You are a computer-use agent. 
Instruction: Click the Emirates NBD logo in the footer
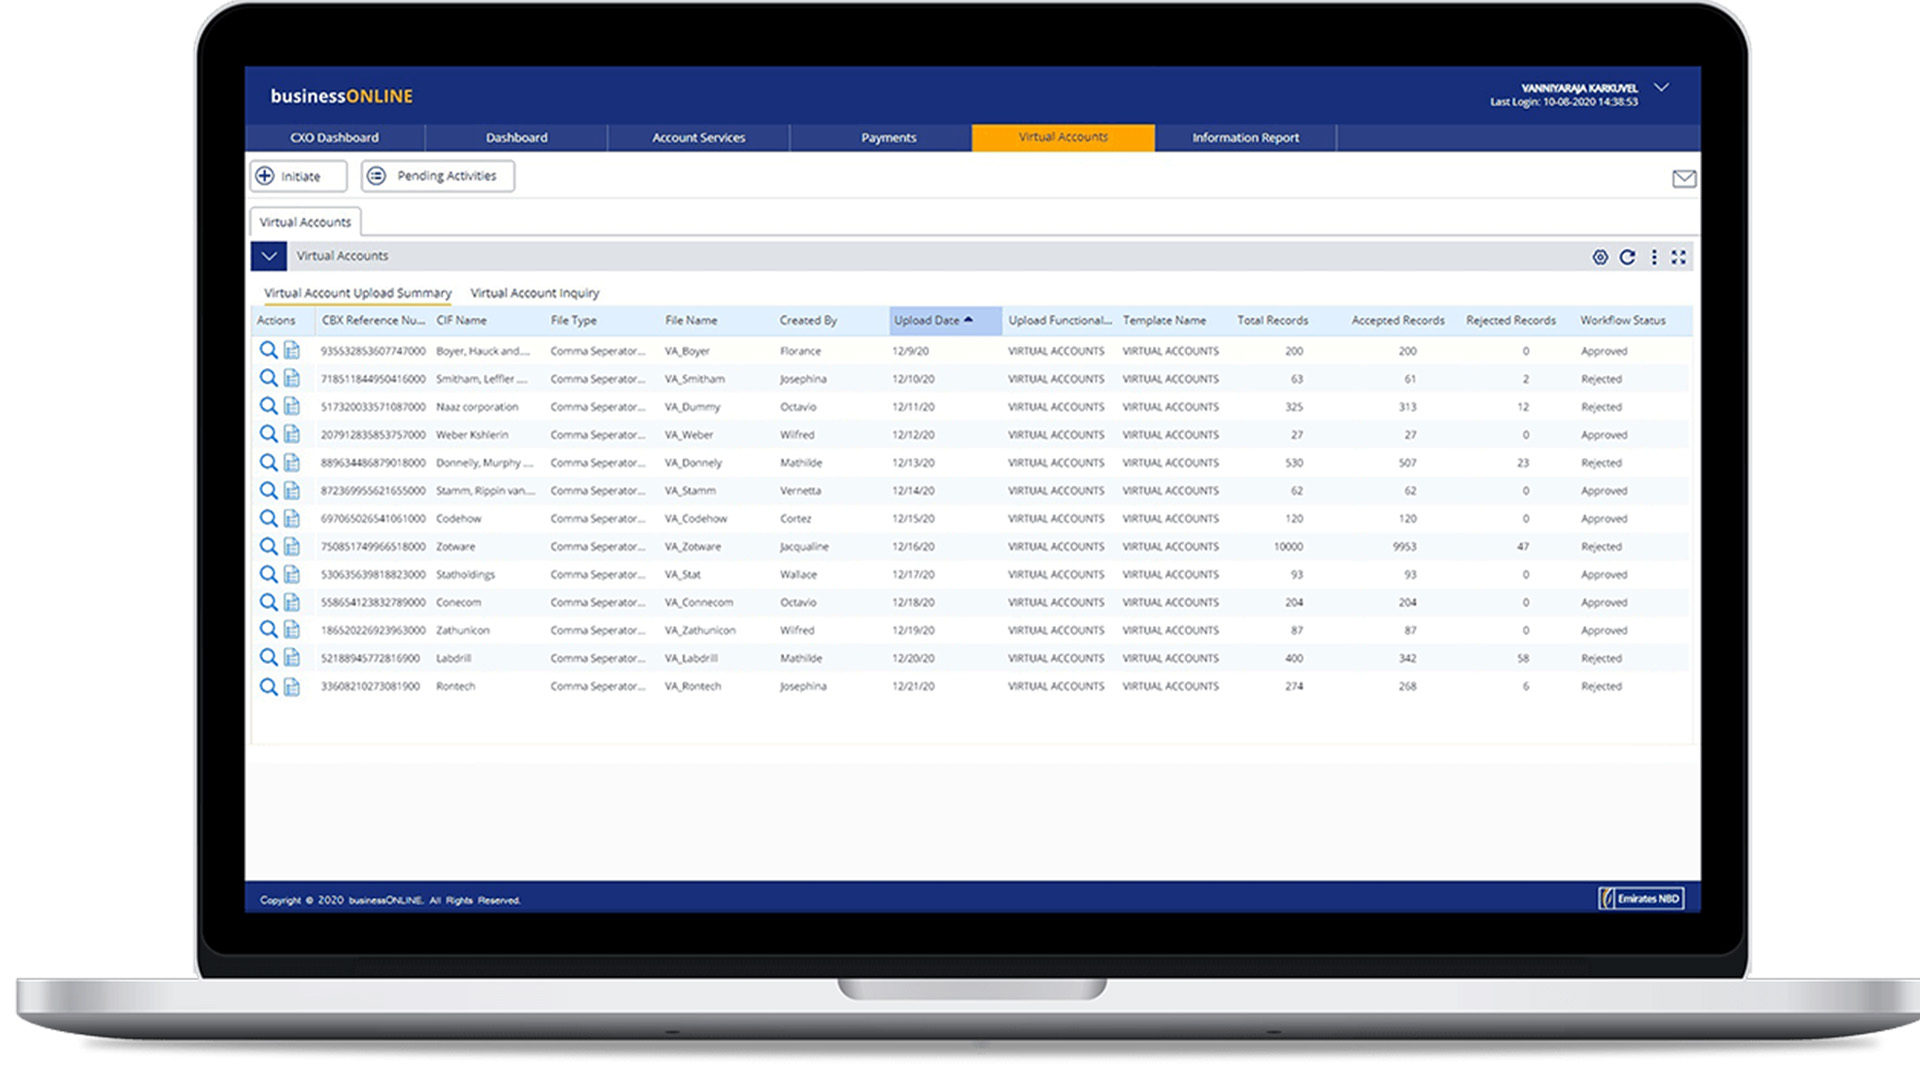pos(1640,899)
